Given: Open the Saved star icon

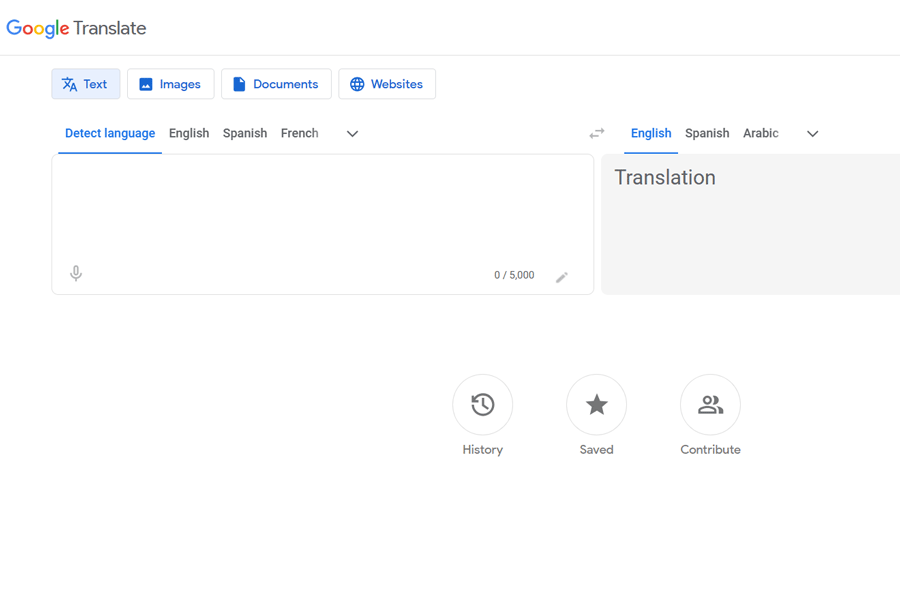Looking at the screenshot, I should coord(596,404).
